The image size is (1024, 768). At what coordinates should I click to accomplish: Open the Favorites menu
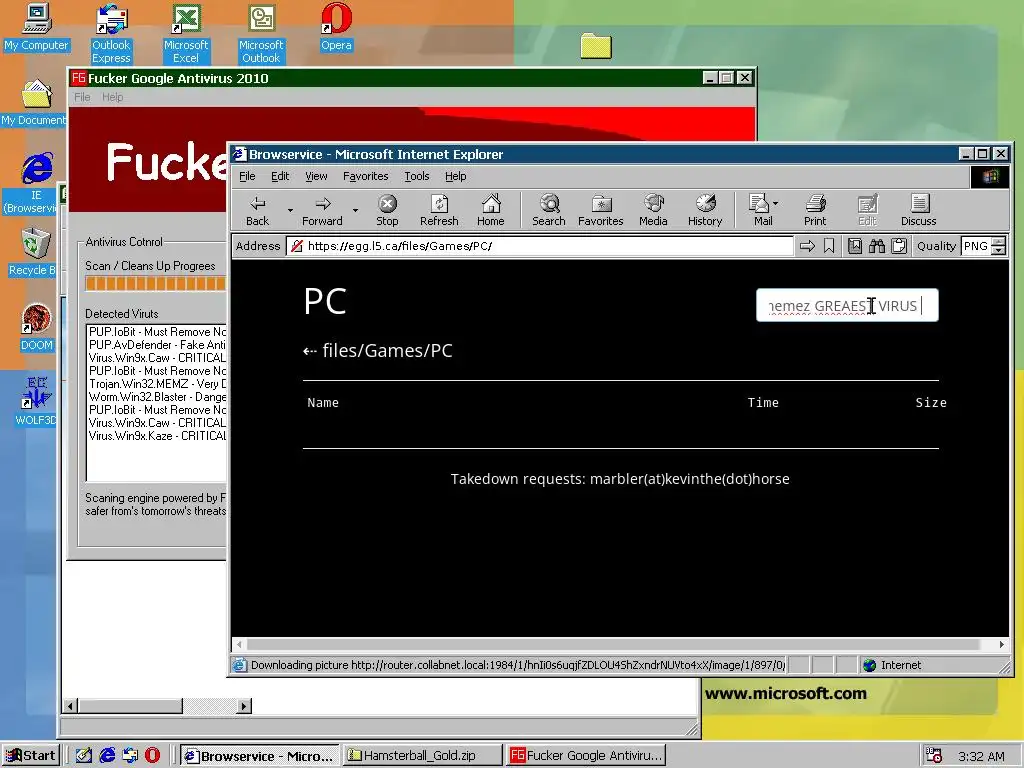pos(366,176)
